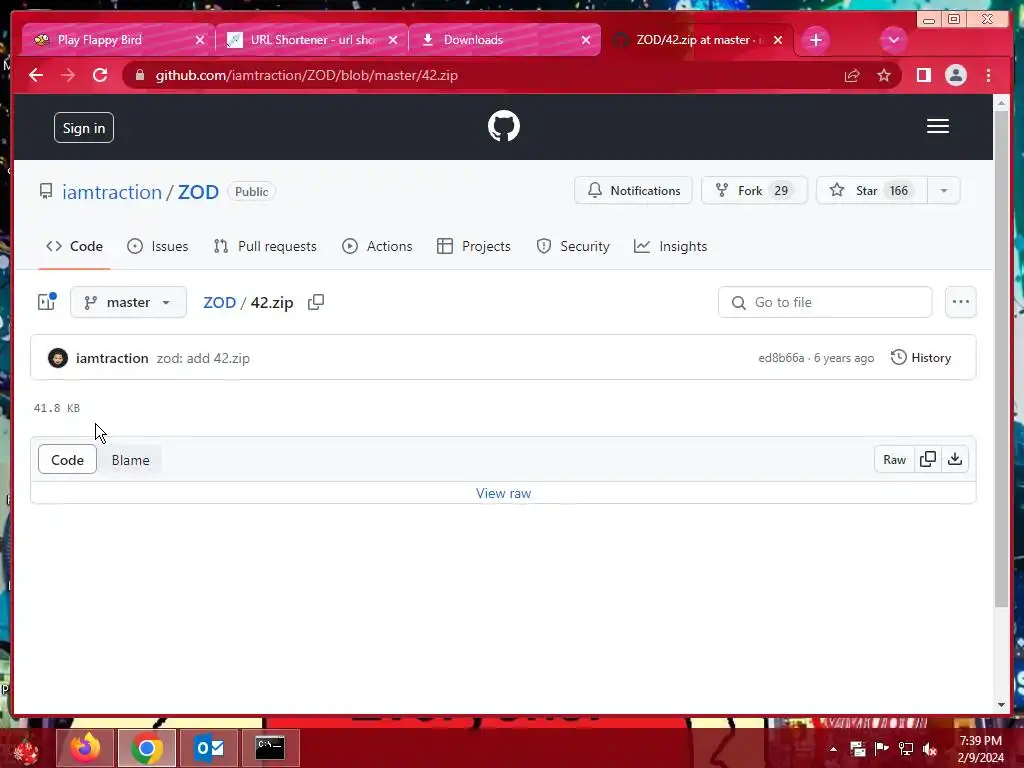Open the master branch dropdown
The height and width of the screenshot is (768, 1024).
[128, 302]
